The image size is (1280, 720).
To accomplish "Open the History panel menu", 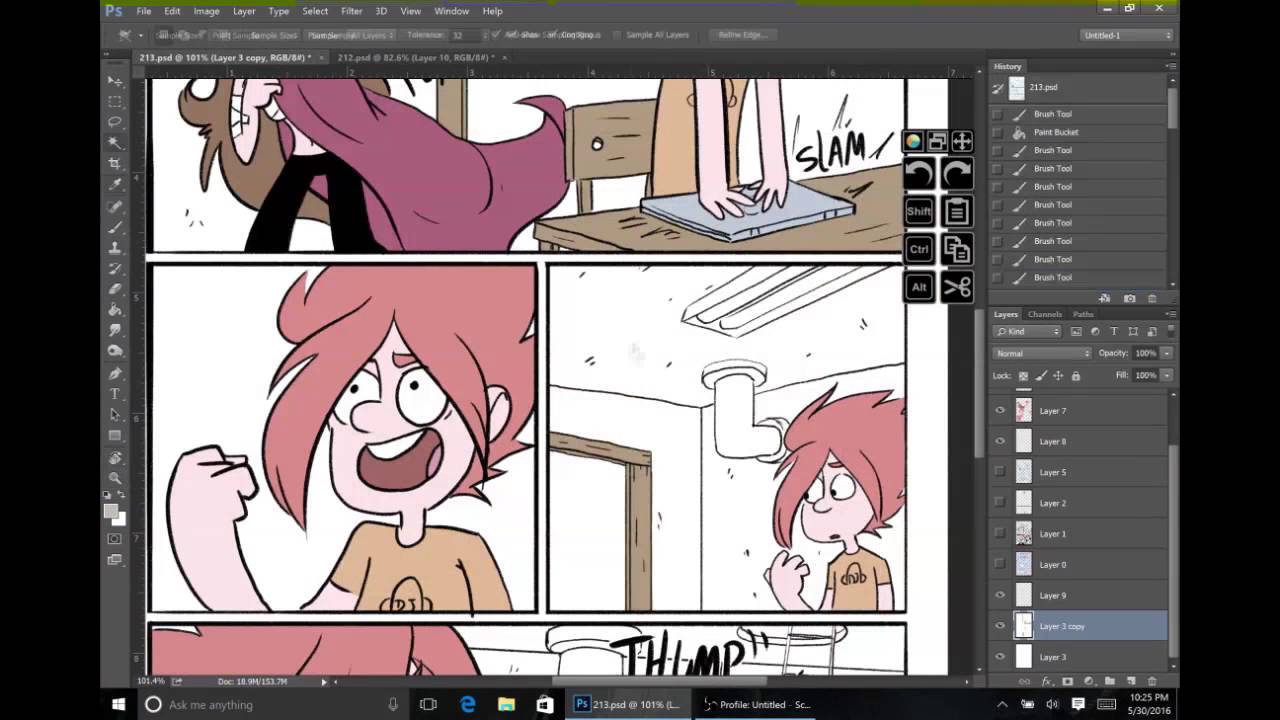I will click(1170, 66).
